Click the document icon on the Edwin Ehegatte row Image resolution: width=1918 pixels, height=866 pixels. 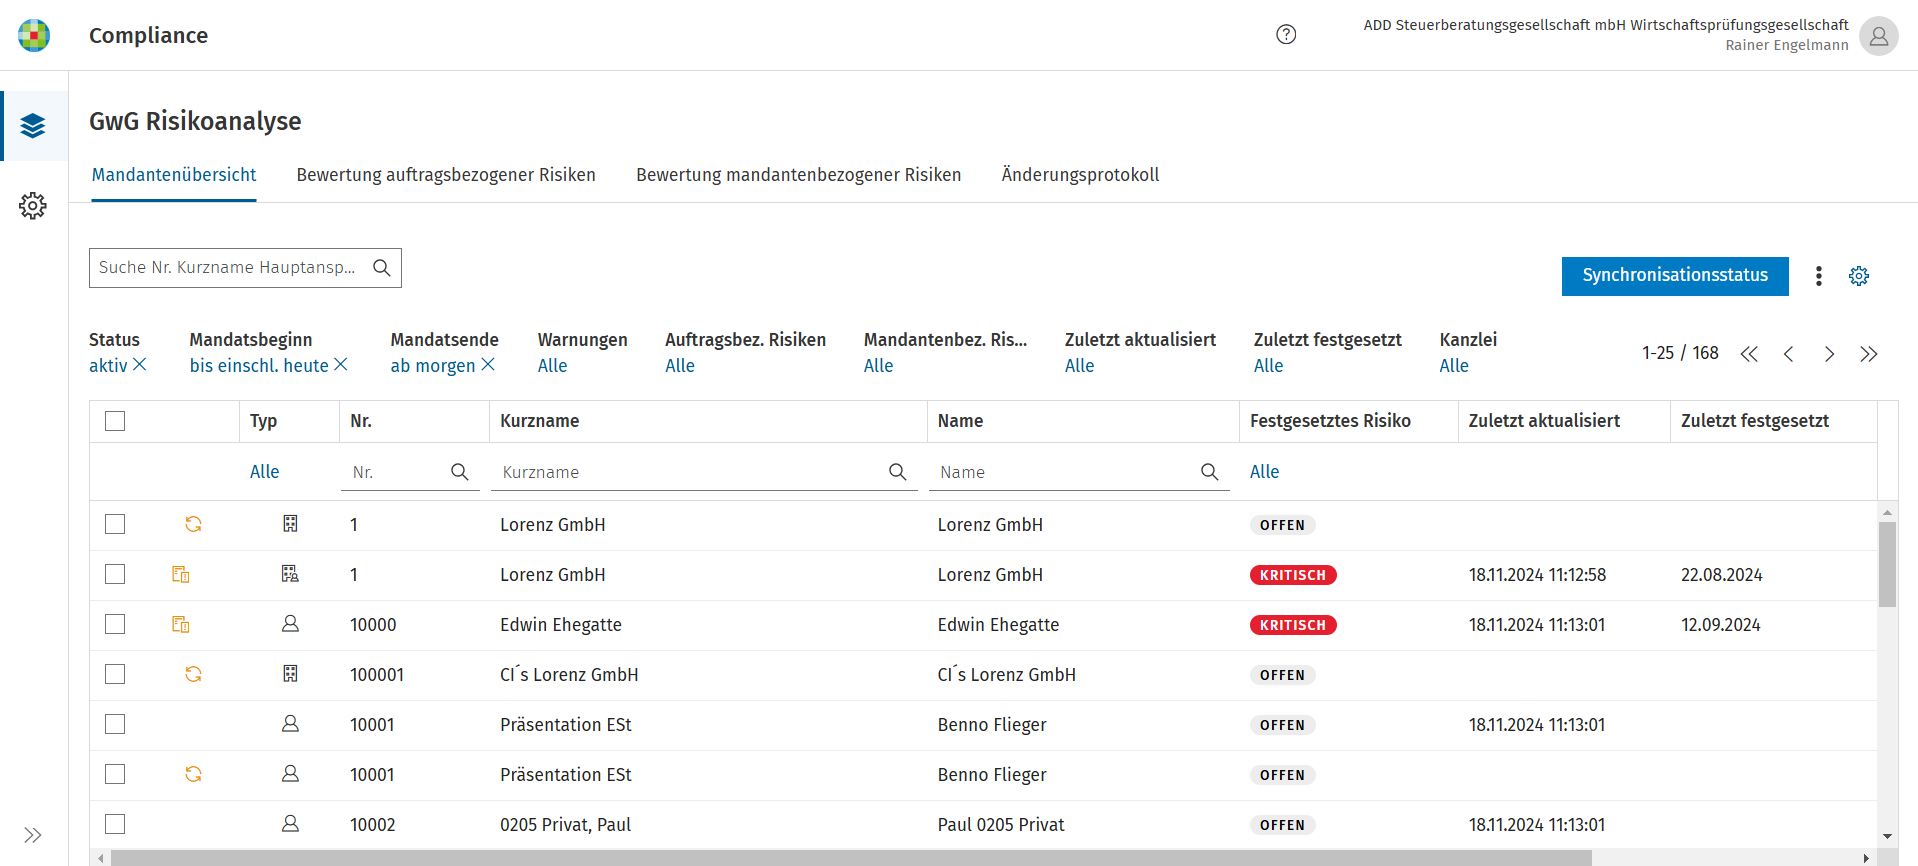click(181, 624)
